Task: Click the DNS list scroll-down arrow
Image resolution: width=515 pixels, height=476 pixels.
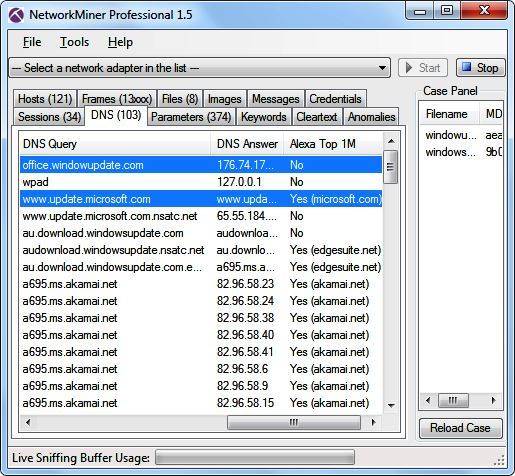Action: coord(391,406)
